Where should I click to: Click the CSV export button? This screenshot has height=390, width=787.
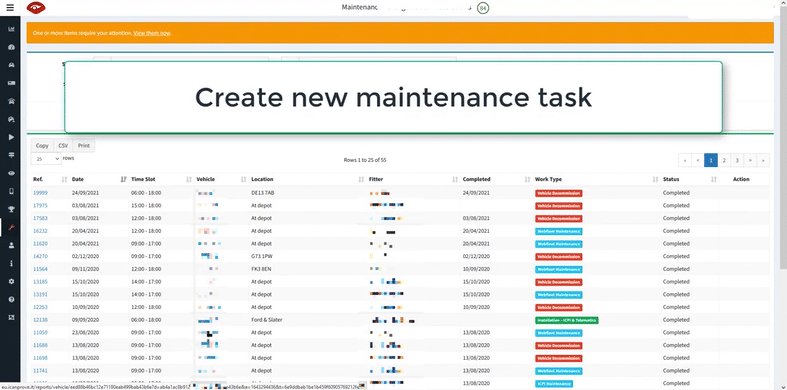tap(63, 146)
